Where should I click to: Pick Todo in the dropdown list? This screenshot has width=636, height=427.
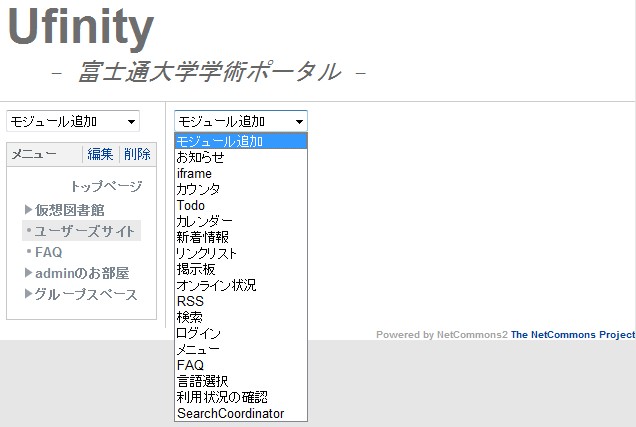pyautogui.click(x=241, y=205)
